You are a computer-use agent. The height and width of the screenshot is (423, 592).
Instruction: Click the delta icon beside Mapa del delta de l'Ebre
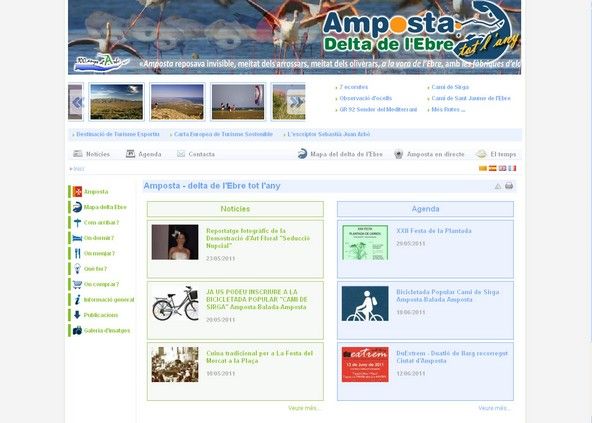pos(302,154)
